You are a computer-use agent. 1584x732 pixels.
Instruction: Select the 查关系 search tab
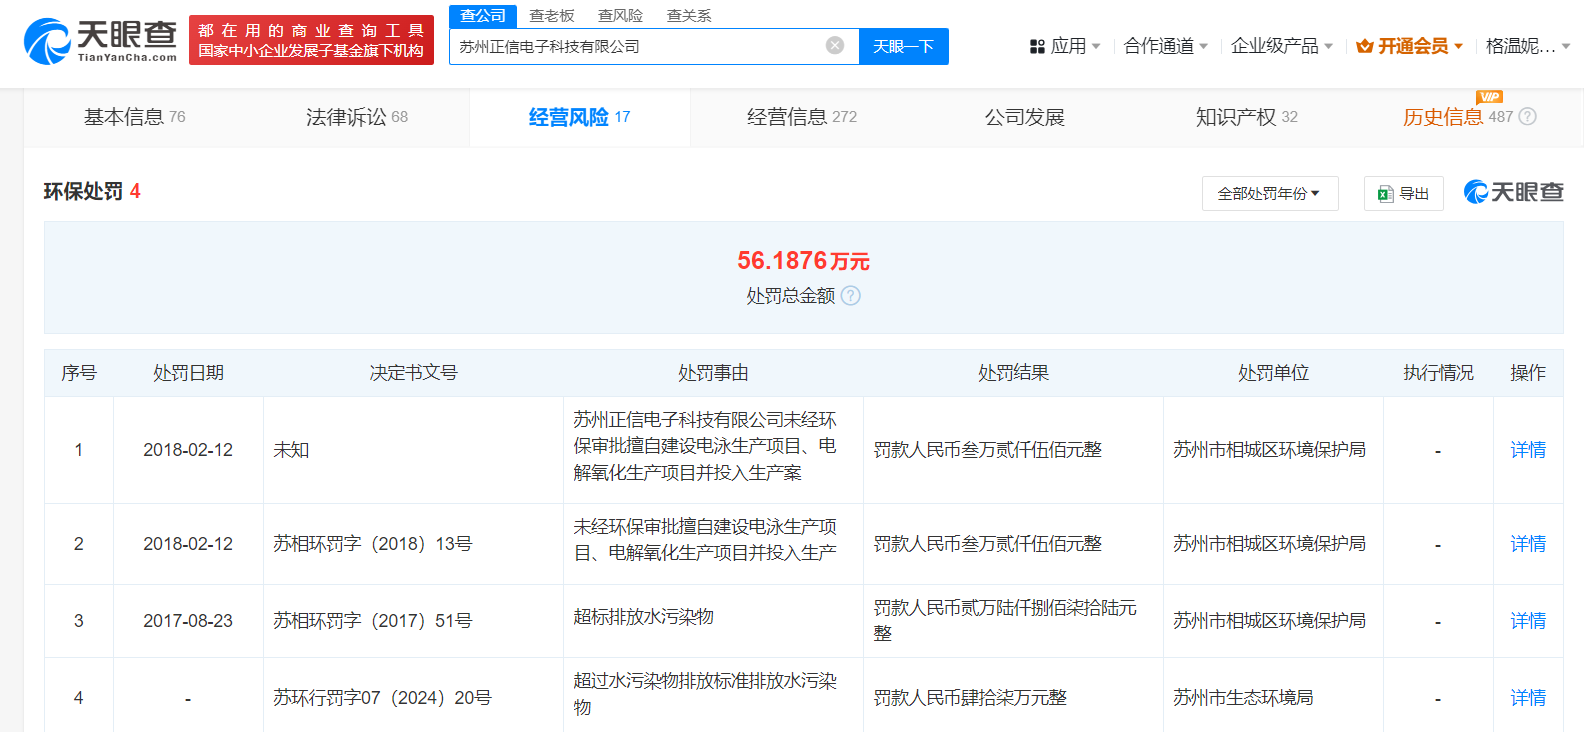pyautogui.click(x=689, y=16)
